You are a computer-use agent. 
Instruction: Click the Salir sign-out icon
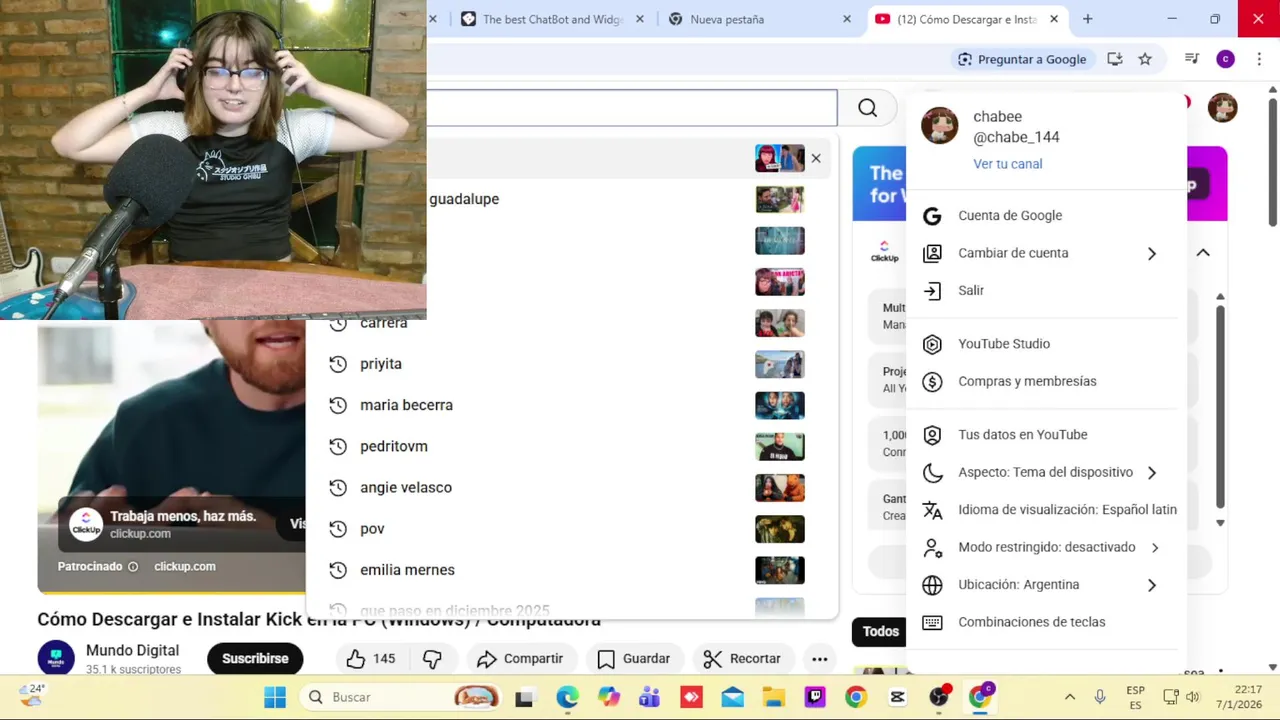[932, 291]
